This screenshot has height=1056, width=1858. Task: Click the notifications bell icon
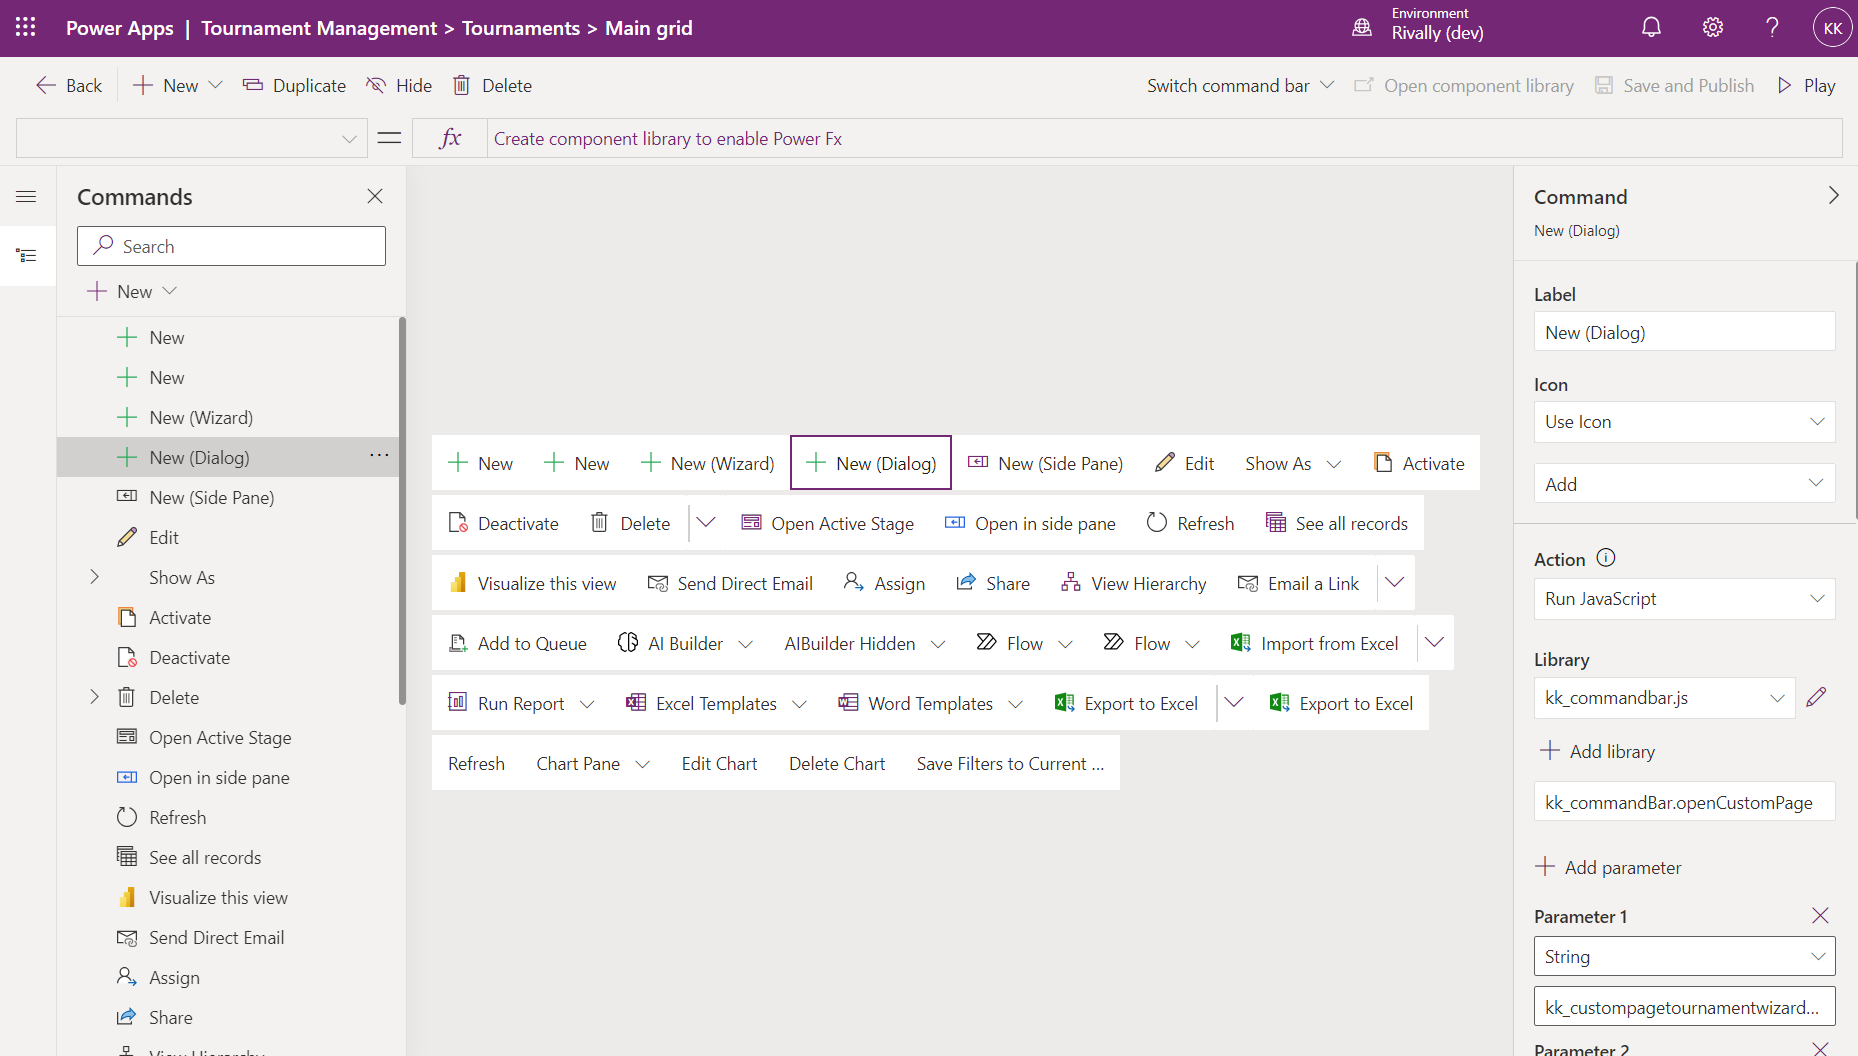pyautogui.click(x=1650, y=27)
